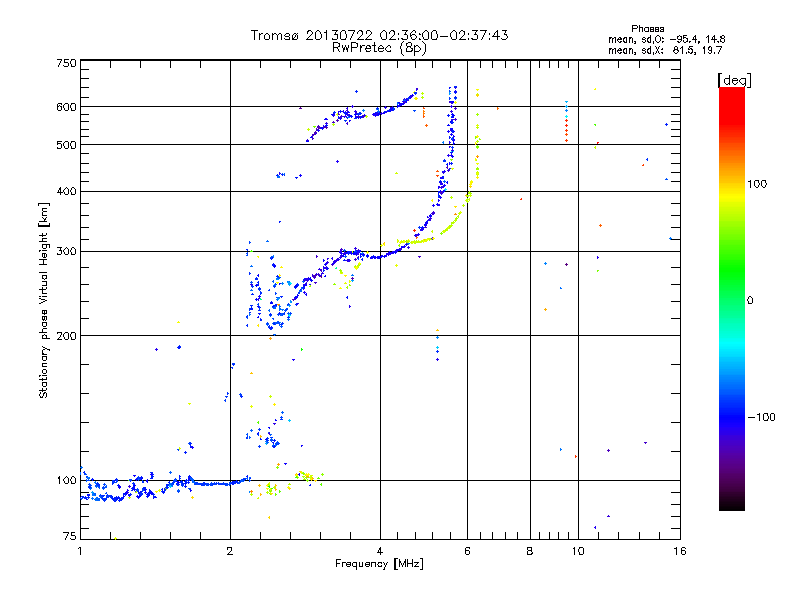Select the 'RwPretec (8p)' subtitle text

[379, 48]
